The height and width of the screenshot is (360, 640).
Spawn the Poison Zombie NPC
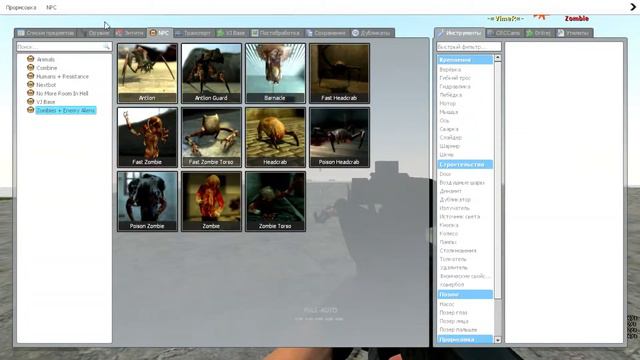[147, 201]
